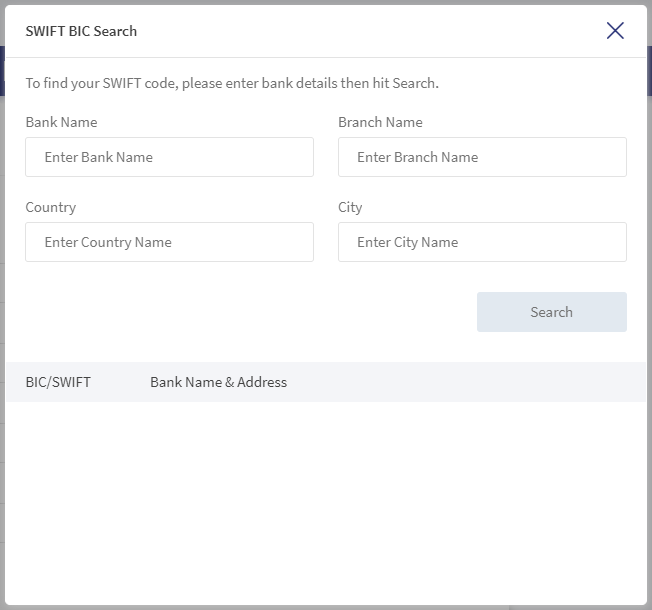Click the Country field label
The height and width of the screenshot is (610, 652).
point(51,207)
